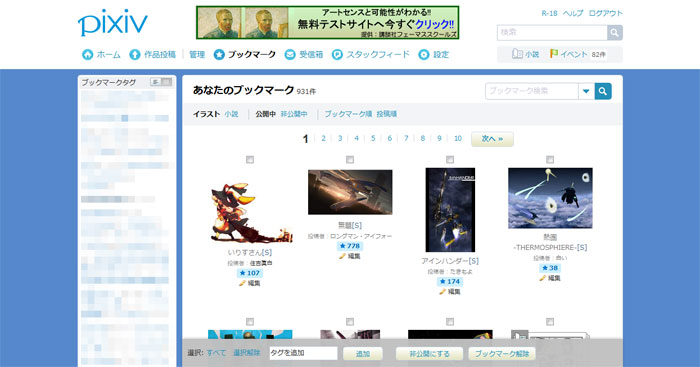Image resolution: width=700 pixels, height=367 pixels.
Task: Click the top site search magnifier button
Action: [615, 33]
